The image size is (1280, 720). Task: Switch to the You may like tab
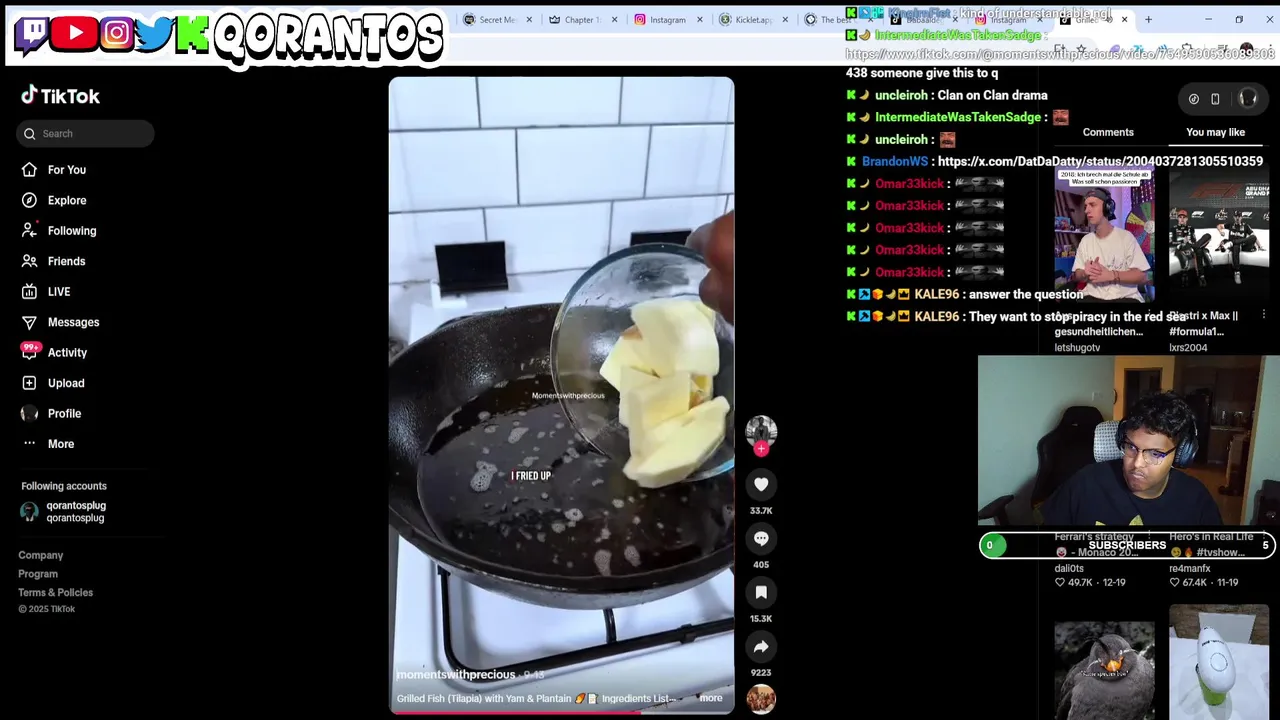(x=1215, y=132)
